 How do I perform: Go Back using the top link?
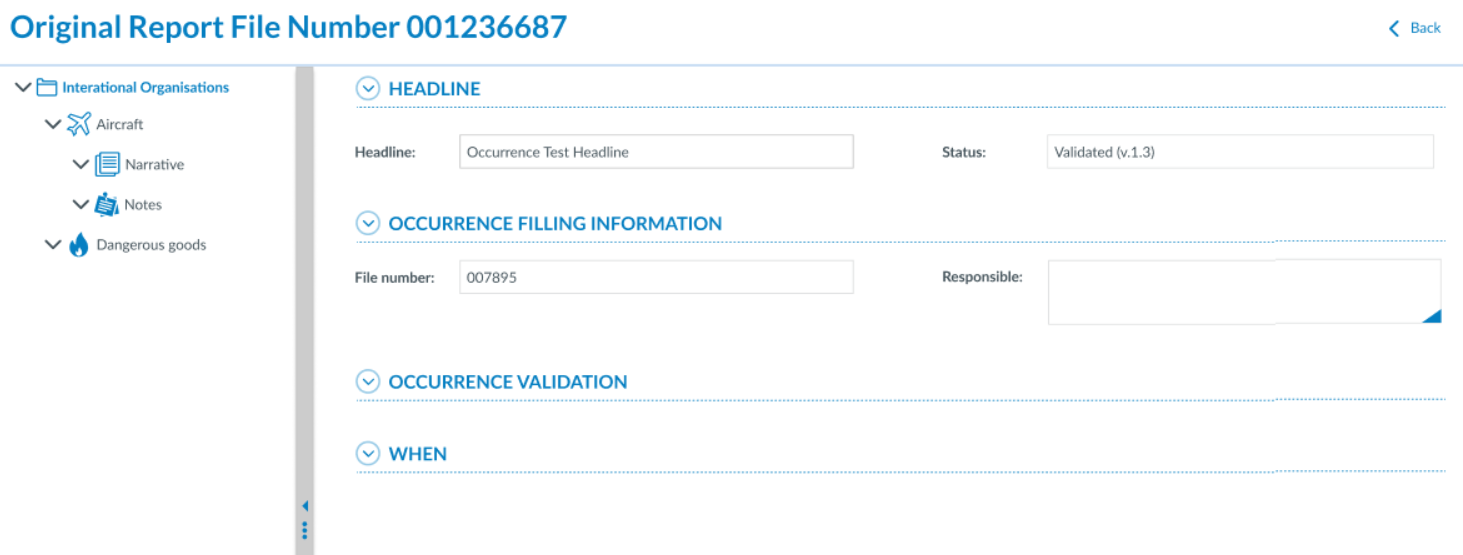click(x=1415, y=28)
